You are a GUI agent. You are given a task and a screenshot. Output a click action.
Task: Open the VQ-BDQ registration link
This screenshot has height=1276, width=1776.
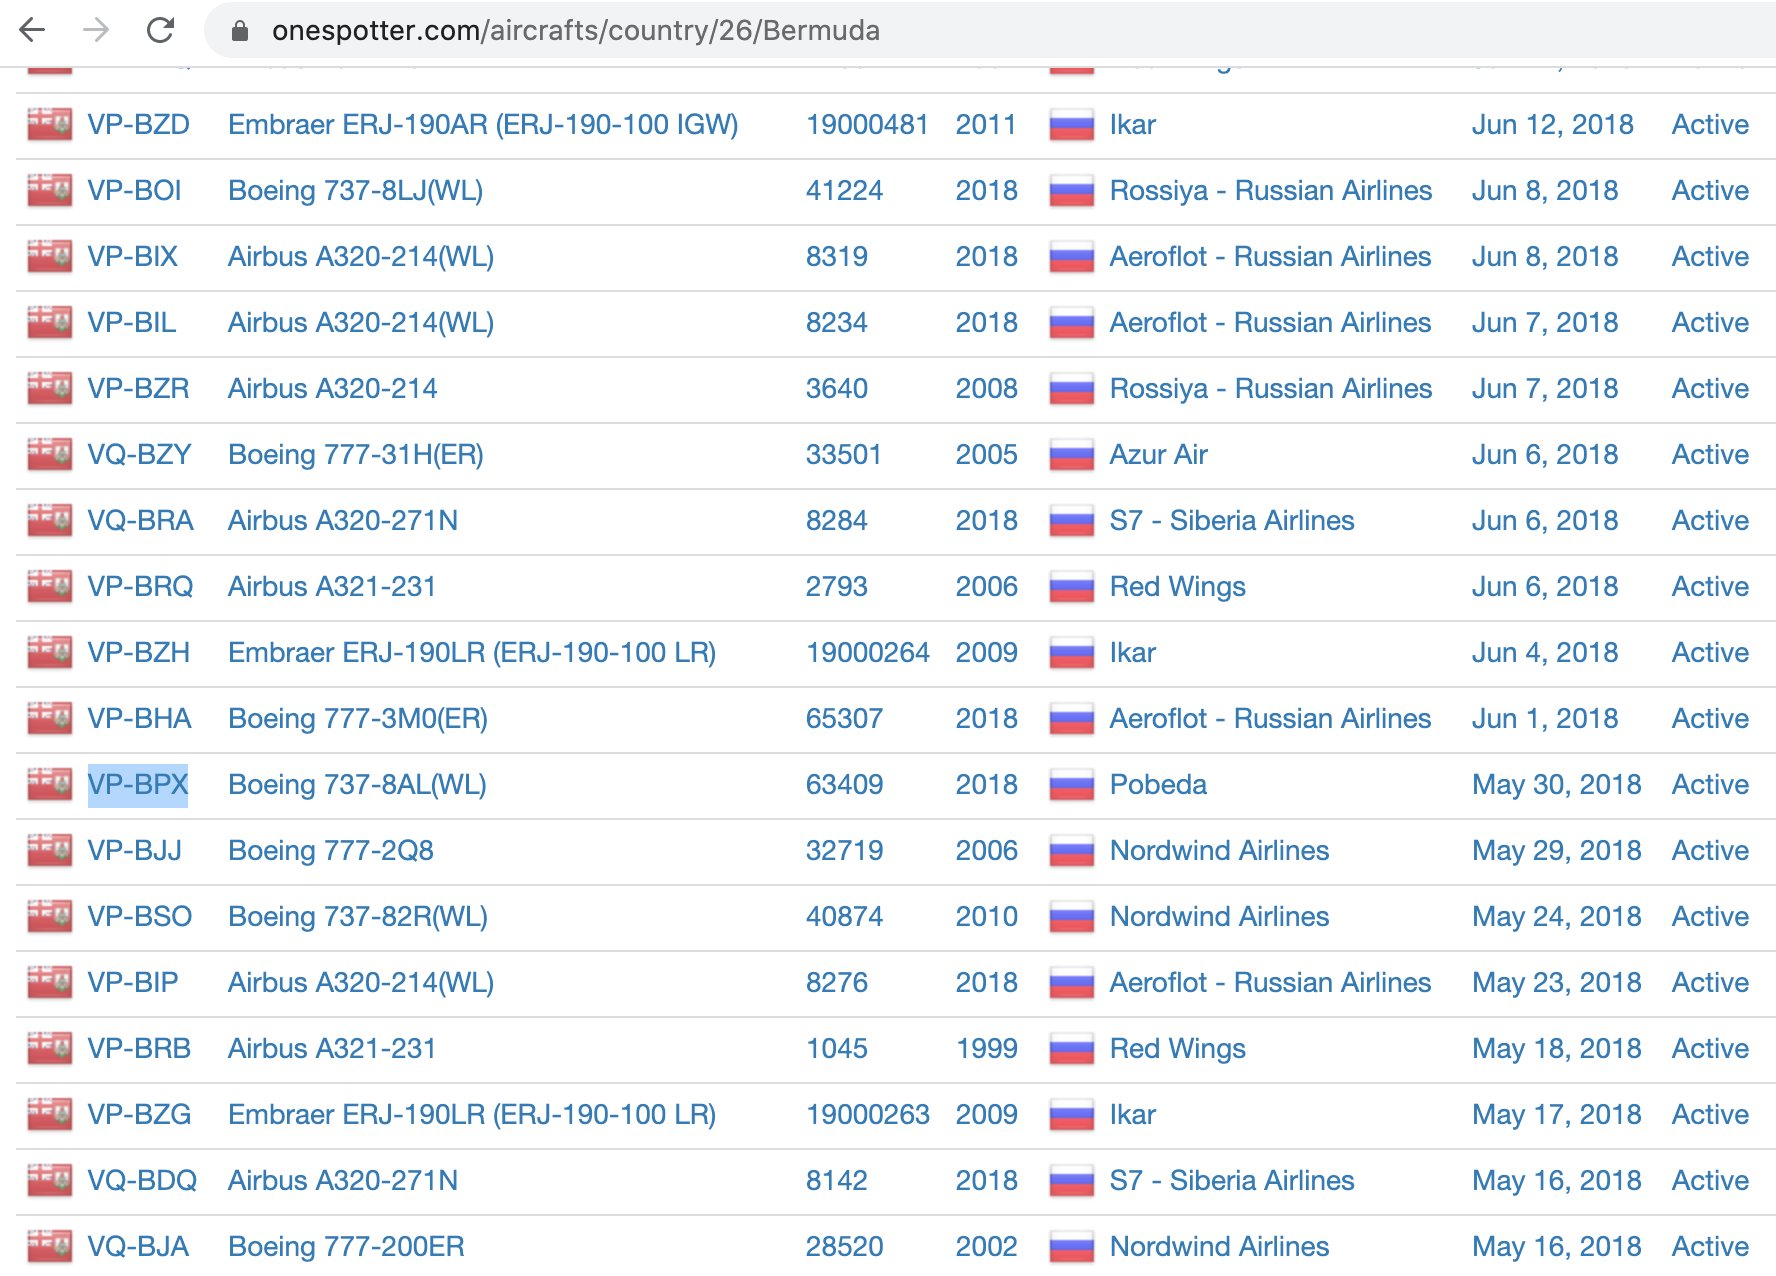coord(142,1181)
